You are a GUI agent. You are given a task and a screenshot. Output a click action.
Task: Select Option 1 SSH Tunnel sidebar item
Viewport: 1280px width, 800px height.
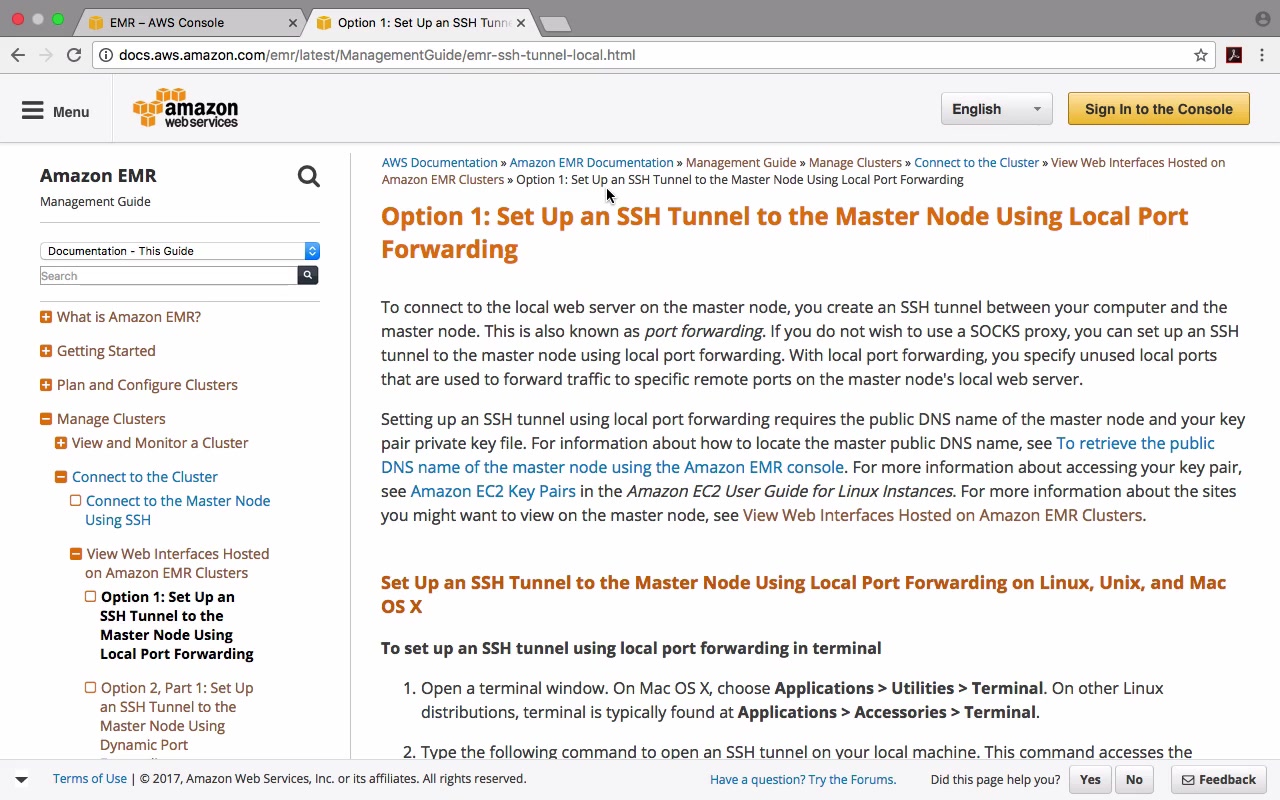click(x=177, y=625)
